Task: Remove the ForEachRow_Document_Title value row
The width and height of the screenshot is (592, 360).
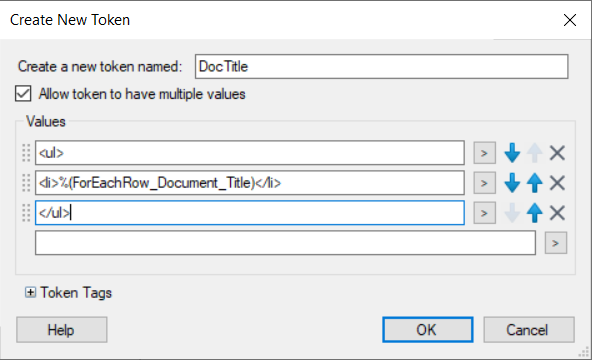Action: (x=557, y=183)
